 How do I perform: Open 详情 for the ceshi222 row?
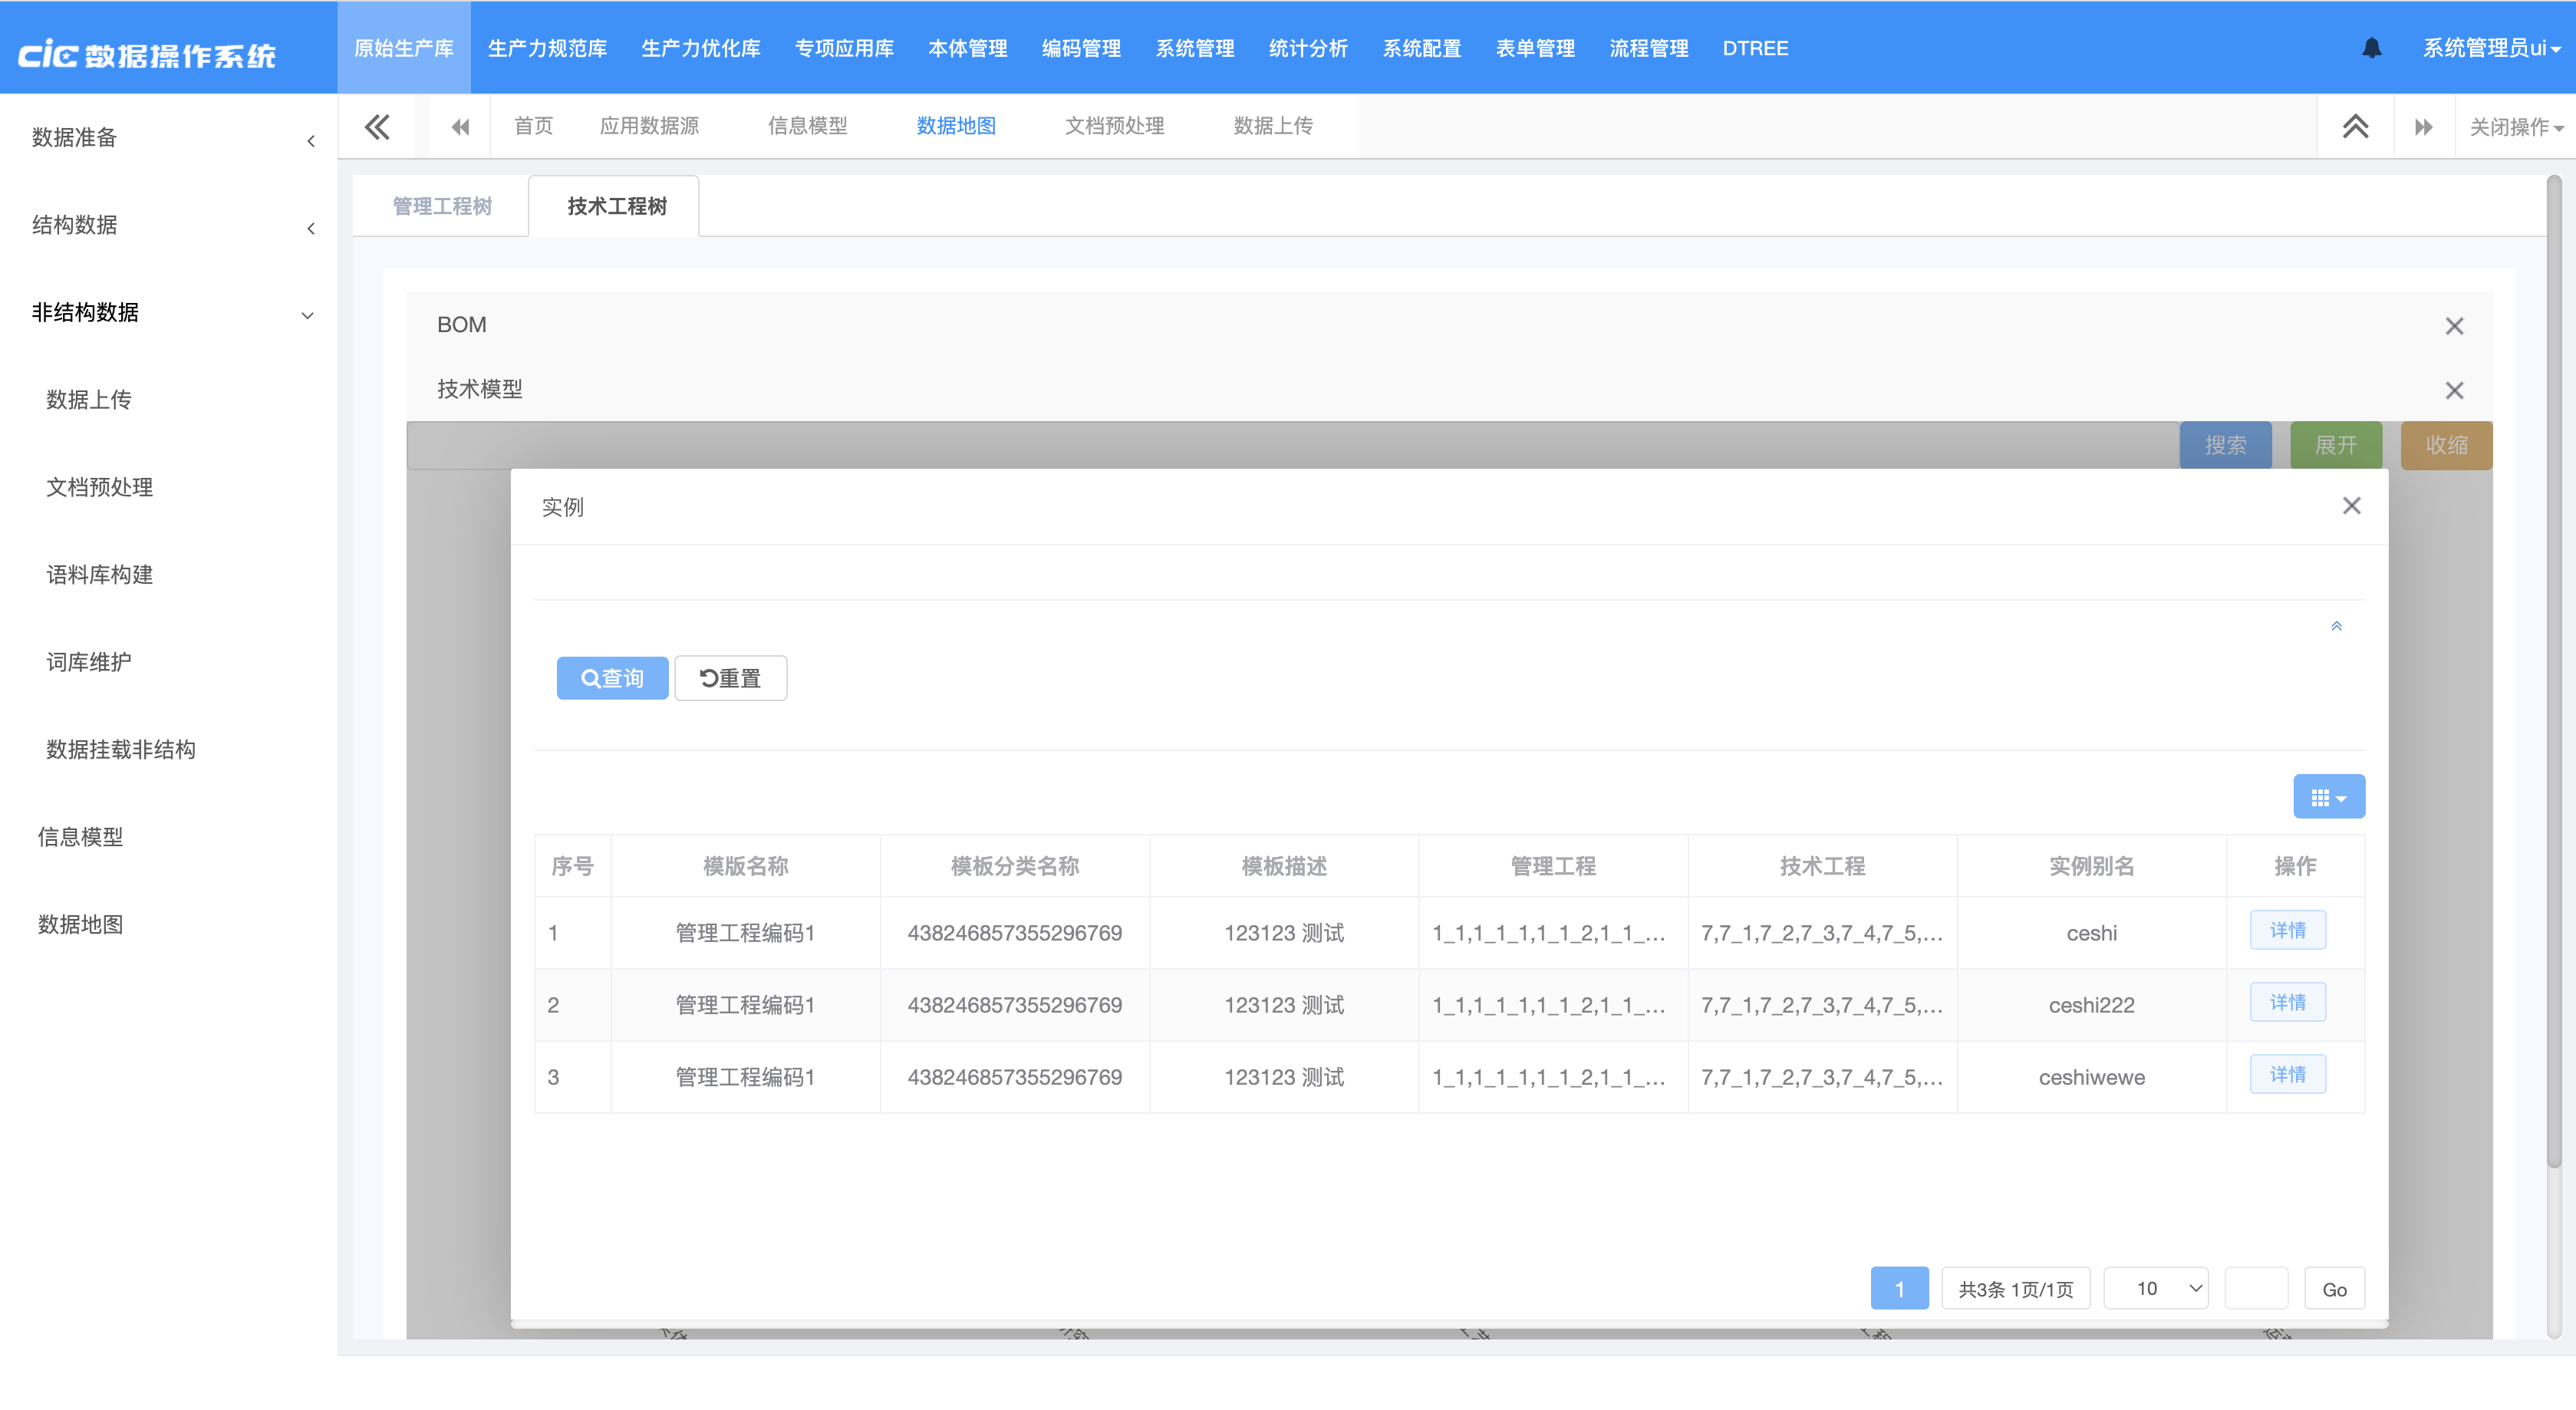2287,1002
